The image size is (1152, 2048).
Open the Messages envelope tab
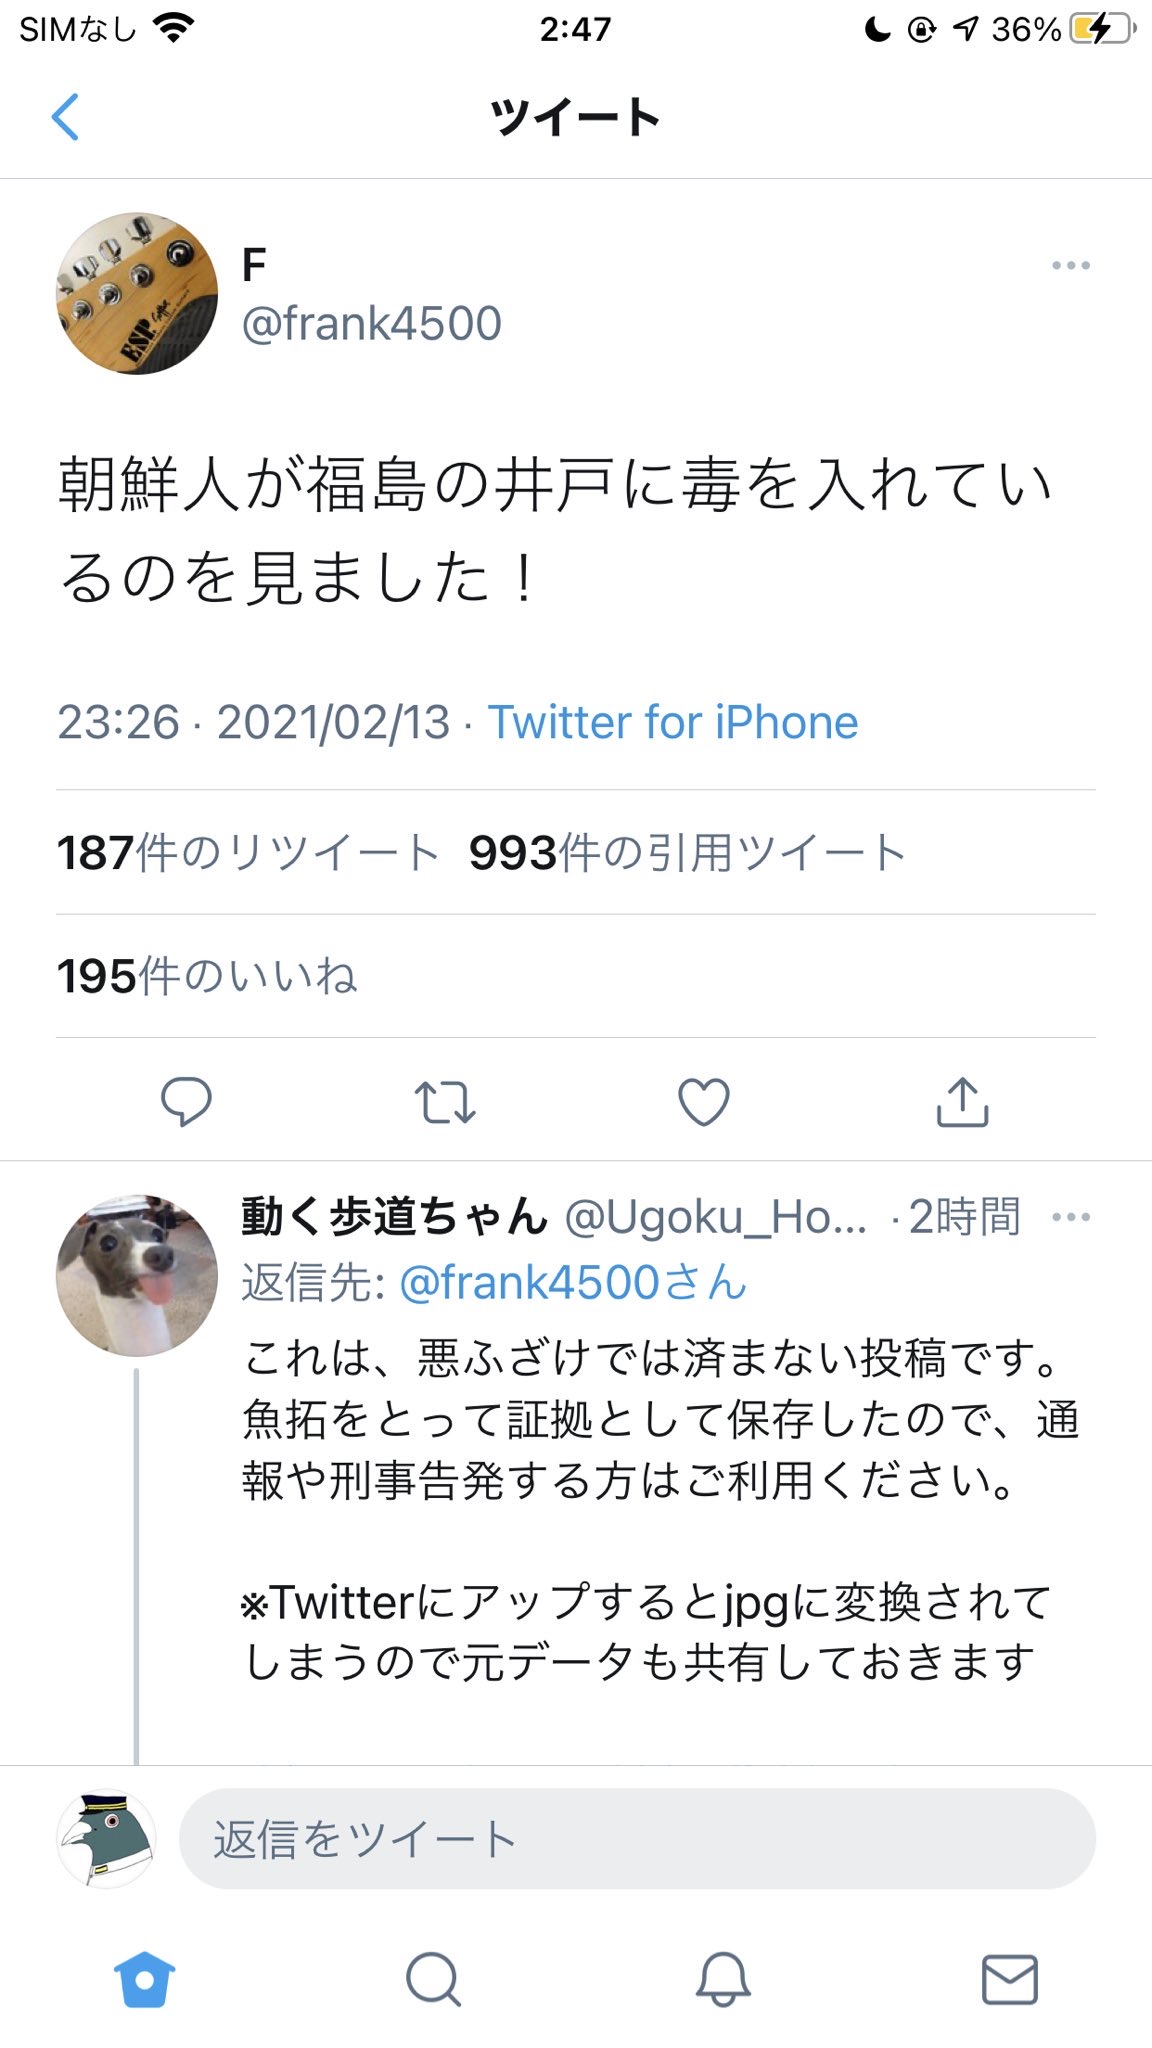[1010, 1979]
